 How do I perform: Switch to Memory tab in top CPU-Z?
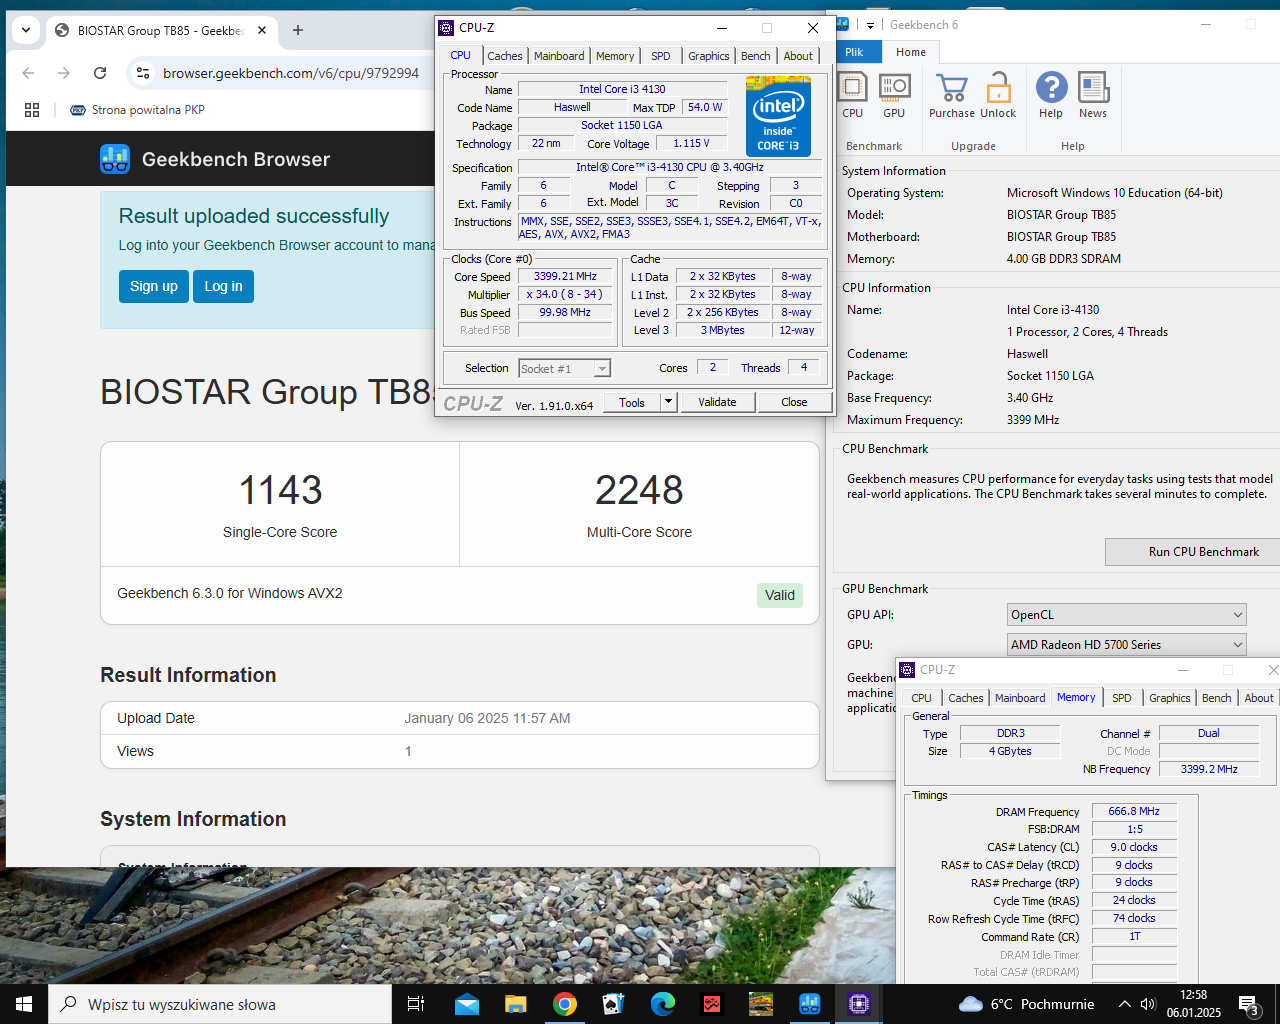coord(615,56)
